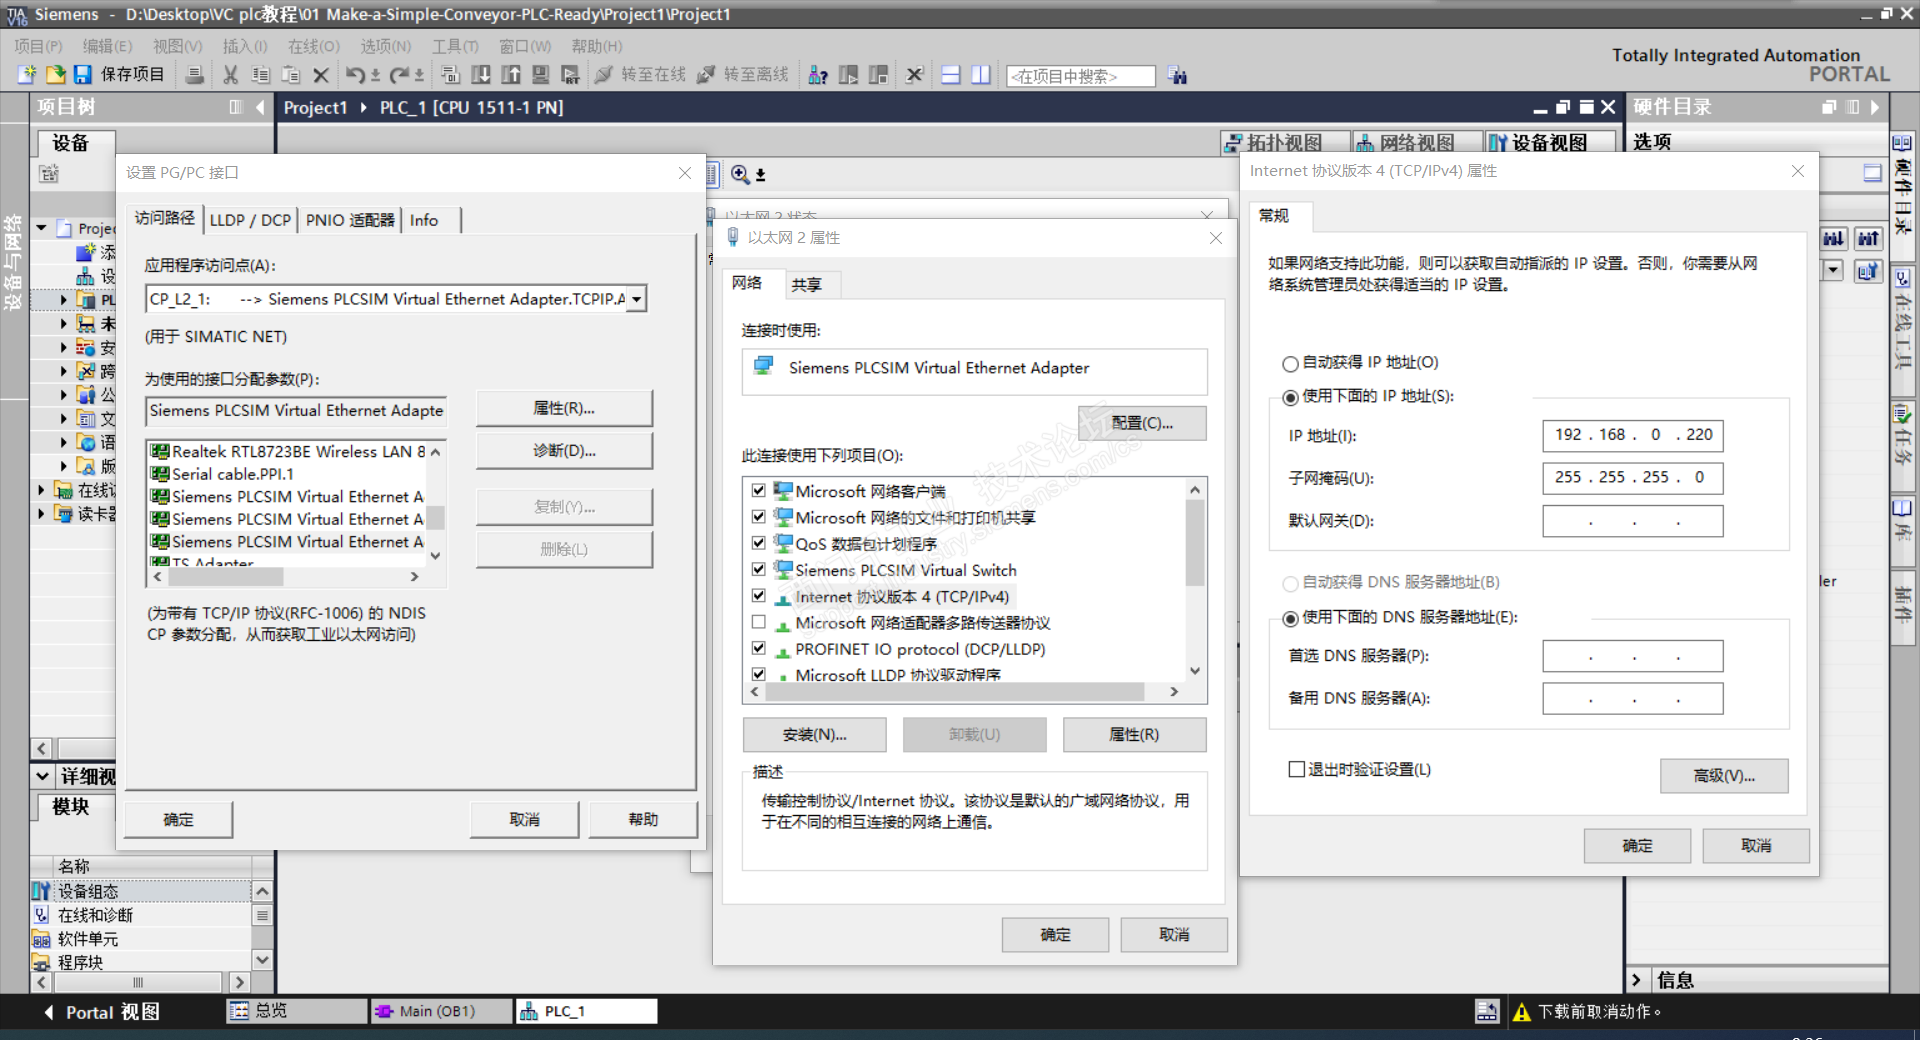This screenshot has height=1040, width=1920.
Task: Click the 高级(V)... button
Action: 1724,776
